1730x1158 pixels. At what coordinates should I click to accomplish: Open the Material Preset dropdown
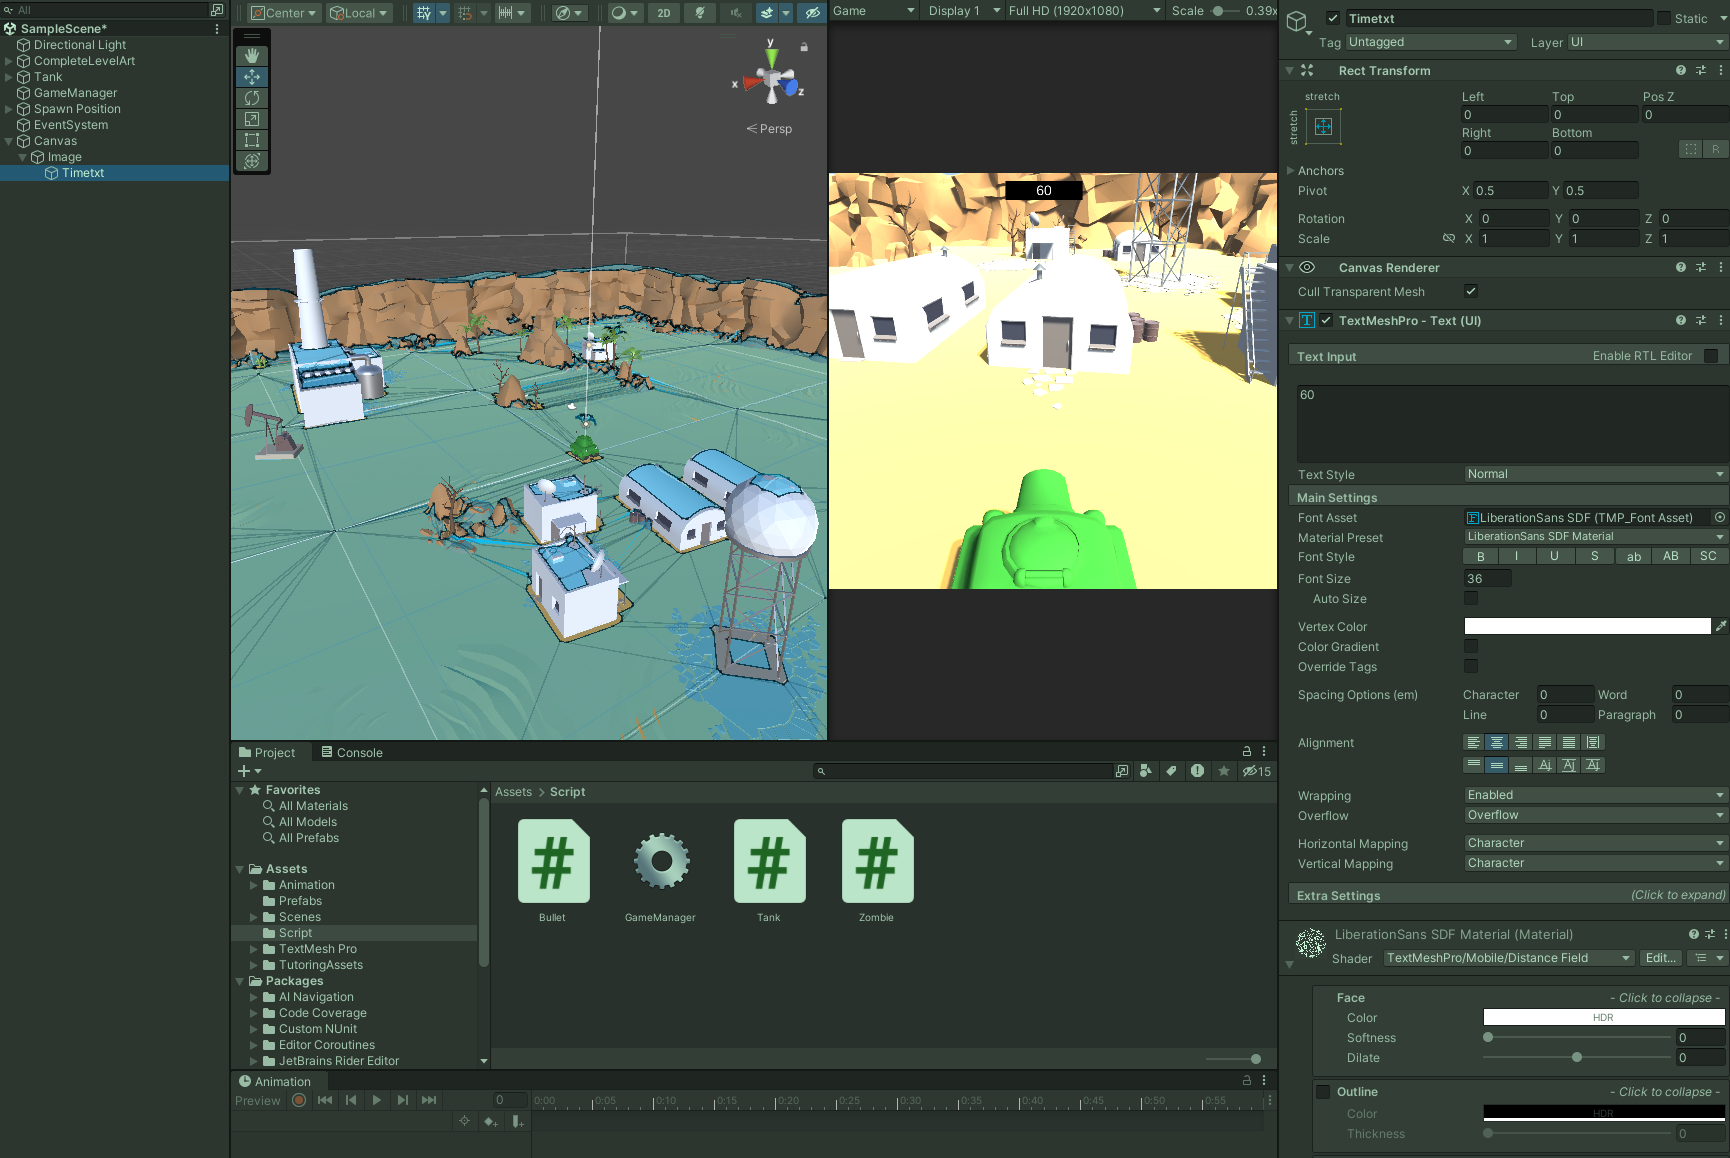point(1596,537)
